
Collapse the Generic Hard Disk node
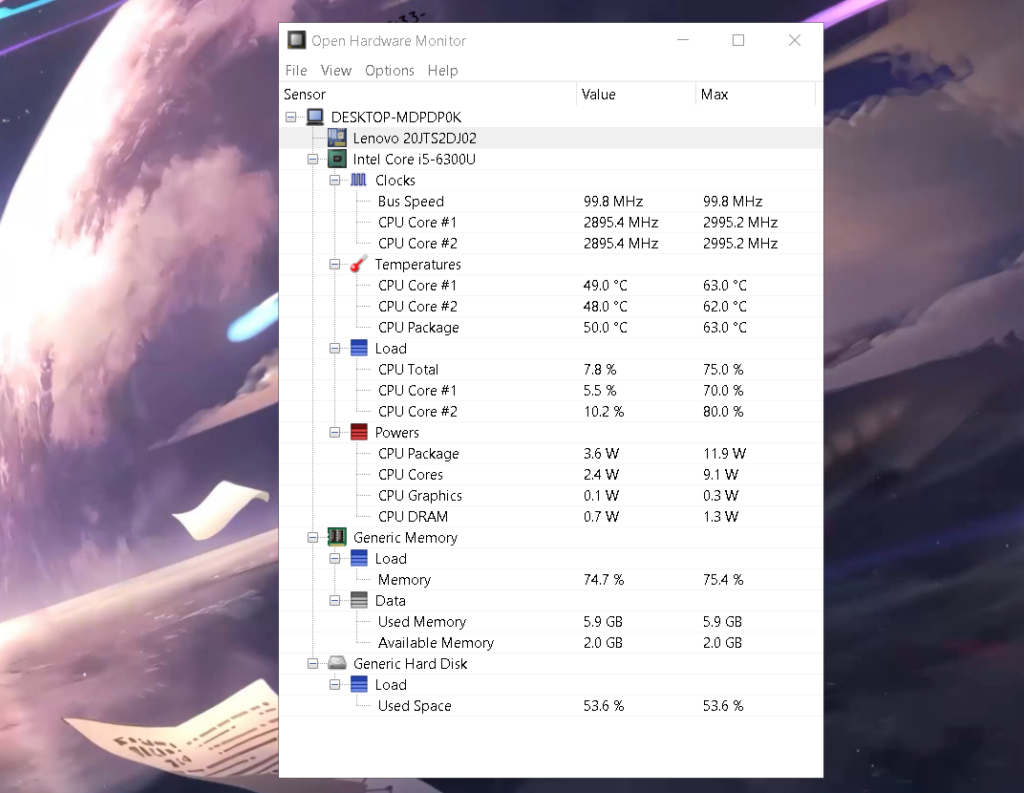(313, 664)
